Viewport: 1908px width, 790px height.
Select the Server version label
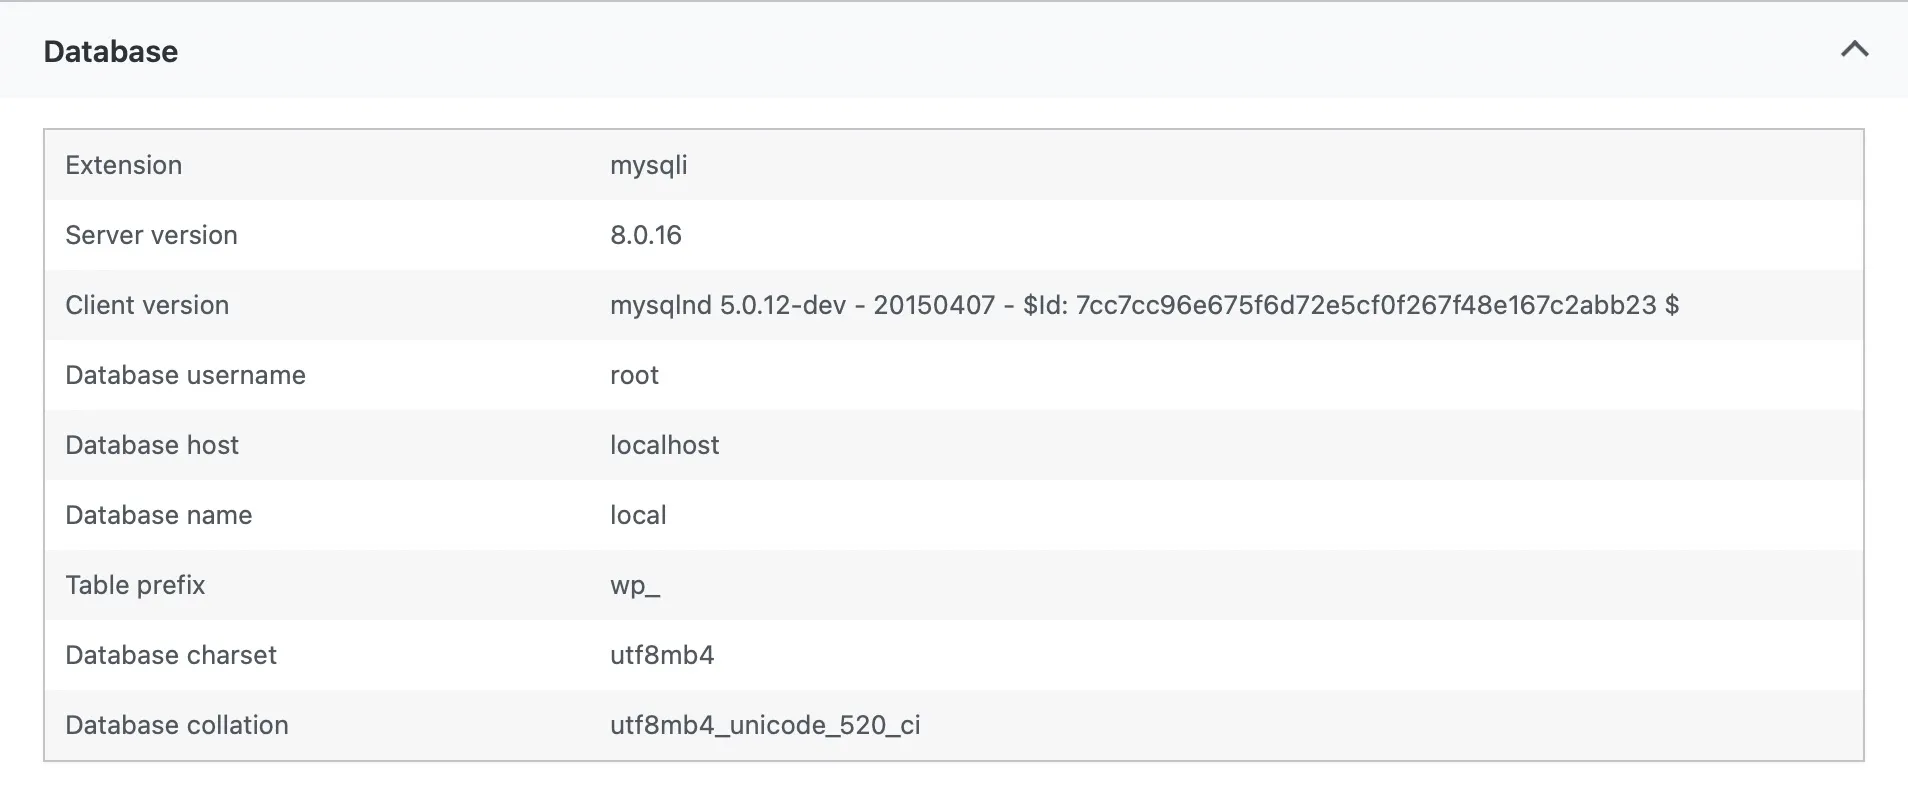click(152, 235)
